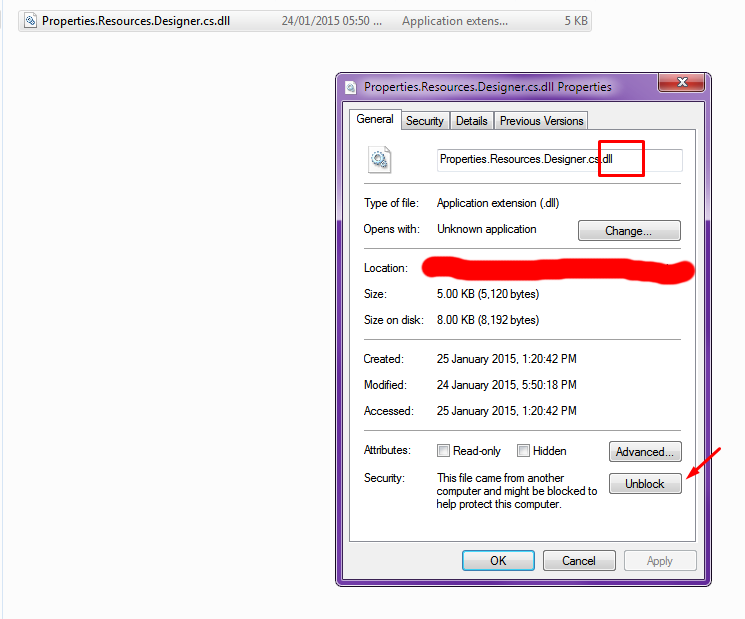Image resolution: width=745 pixels, height=619 pixels.
Task: Click the Hidden label text
Action: pyautogui.click(x=549, y=451)
